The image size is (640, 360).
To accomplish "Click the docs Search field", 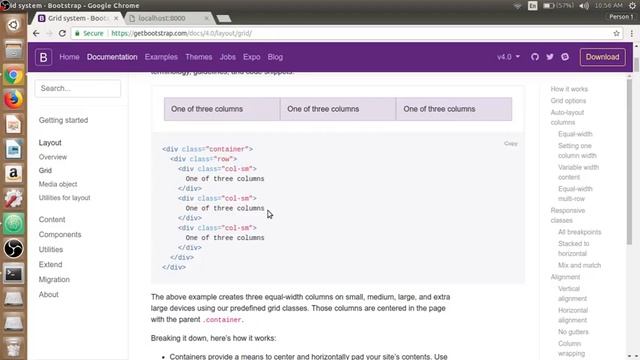I will (x=78, y=89).
